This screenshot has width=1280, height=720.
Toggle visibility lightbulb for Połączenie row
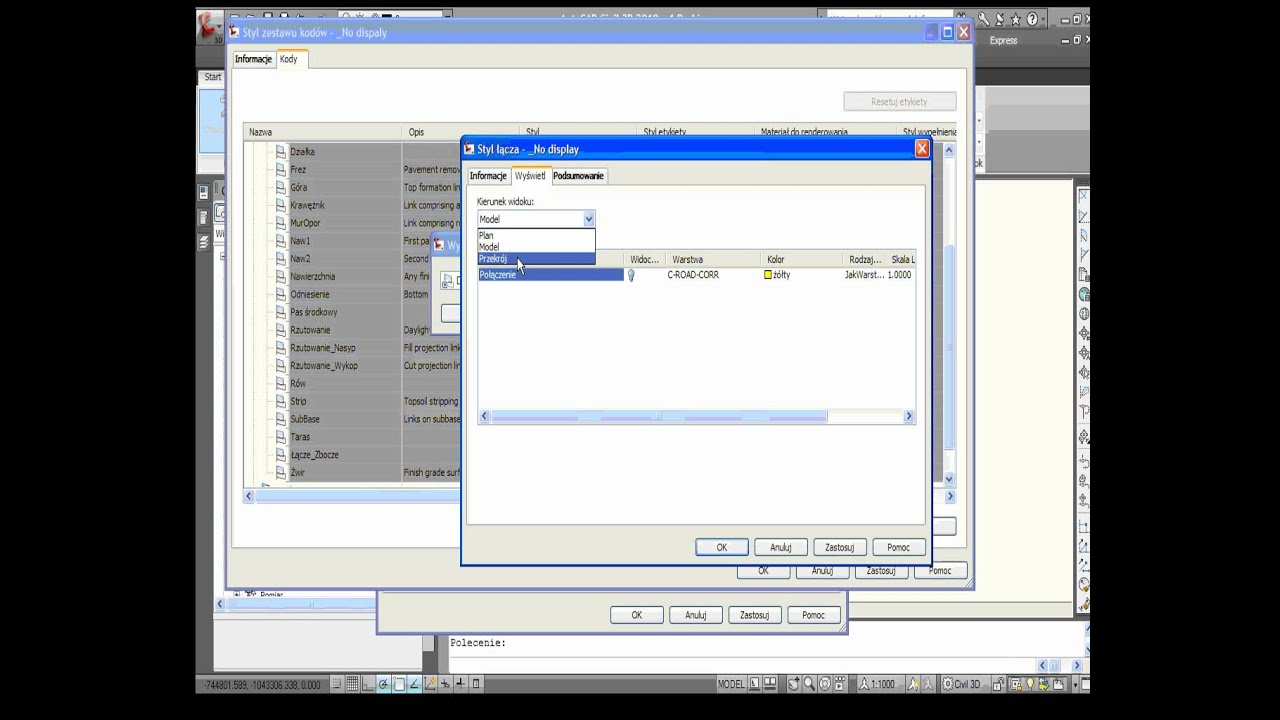[631, 275]
